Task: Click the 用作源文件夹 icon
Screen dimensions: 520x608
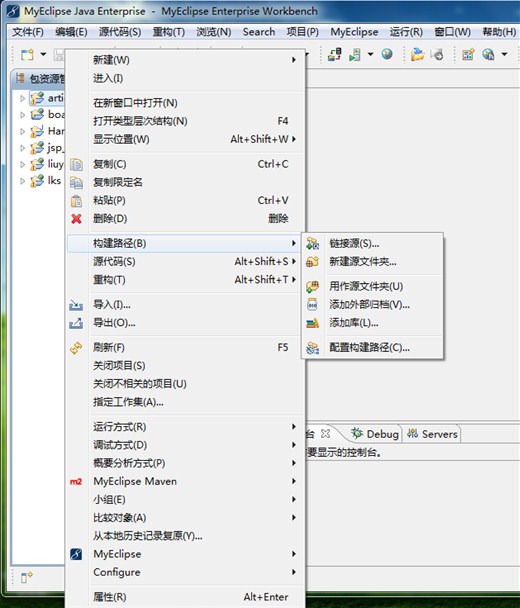Action: [313, 287]
